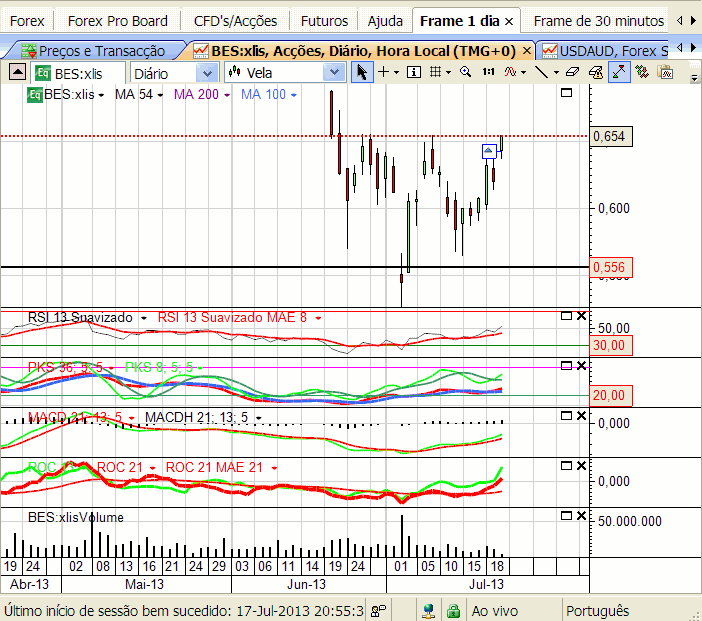Open MA 100 indicator menu

[294, 95]
